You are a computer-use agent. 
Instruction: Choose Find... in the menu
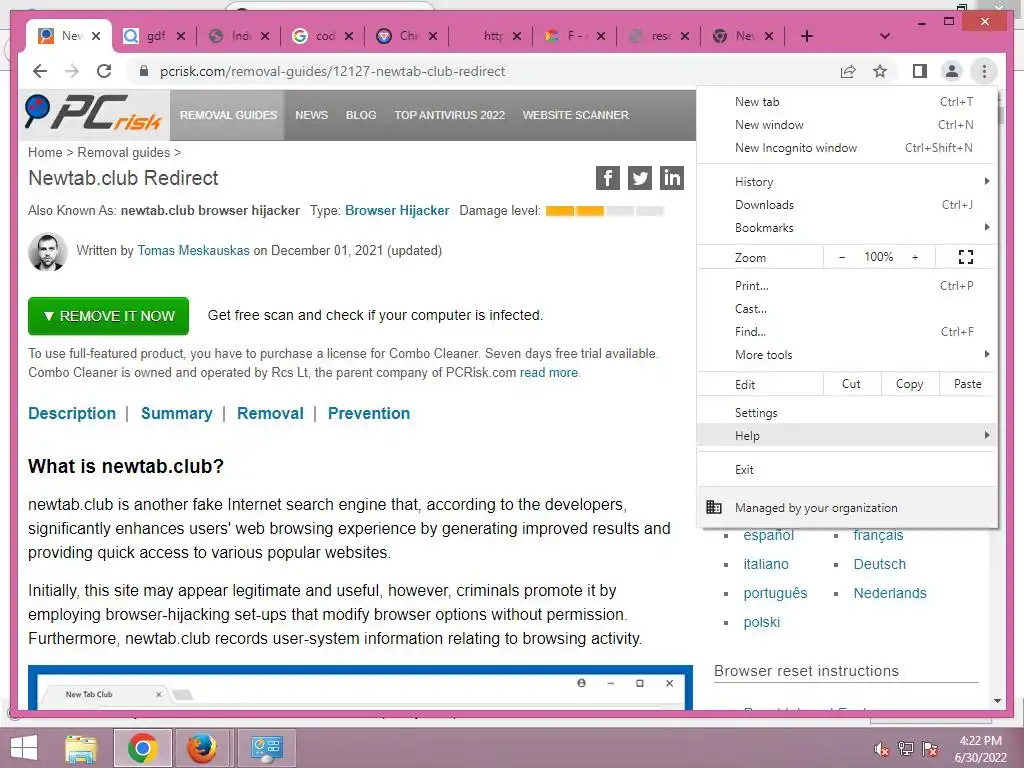pos(846,332)
